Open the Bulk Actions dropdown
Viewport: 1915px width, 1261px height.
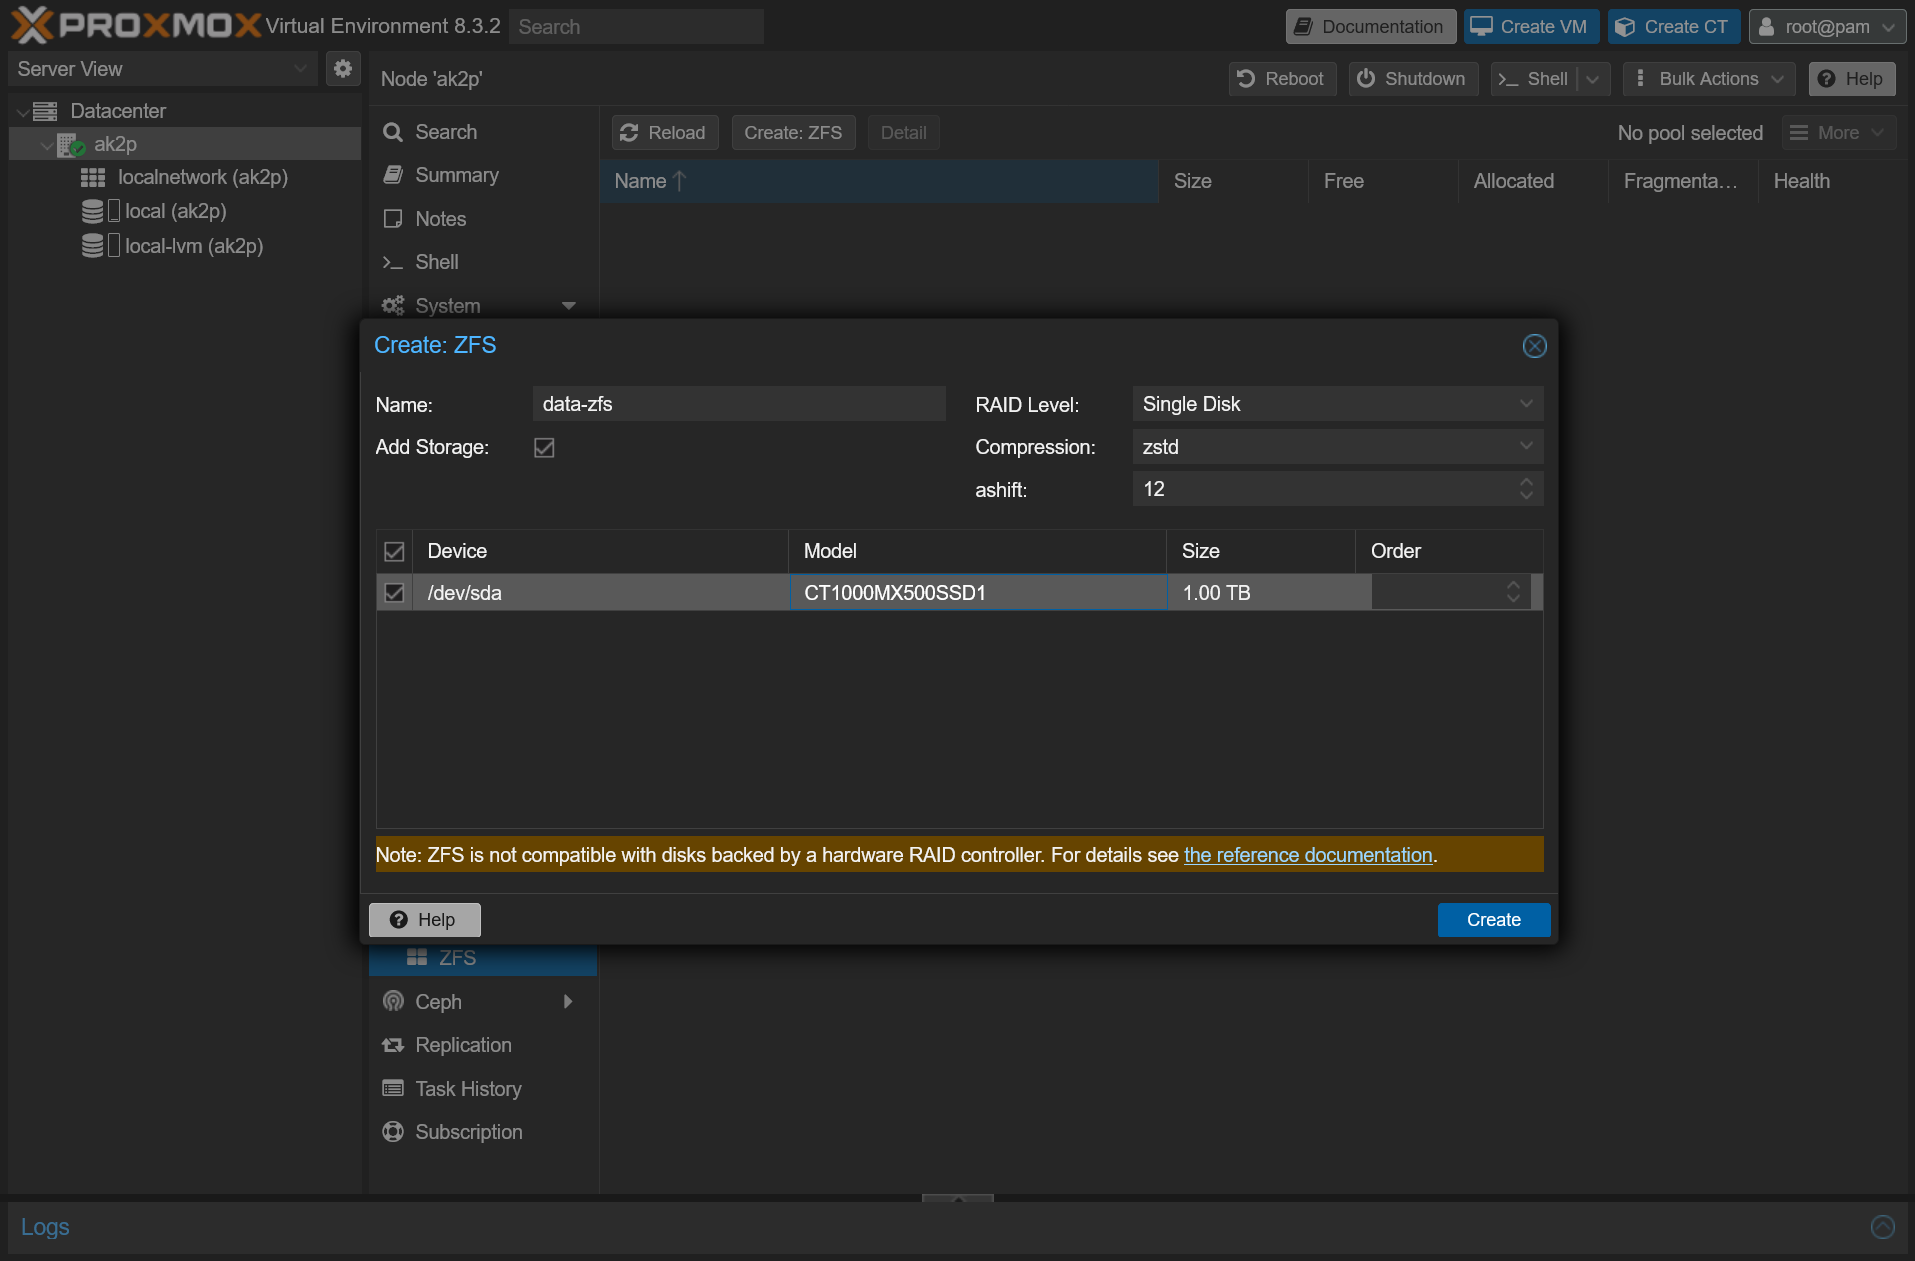(x=1709, y=79)
